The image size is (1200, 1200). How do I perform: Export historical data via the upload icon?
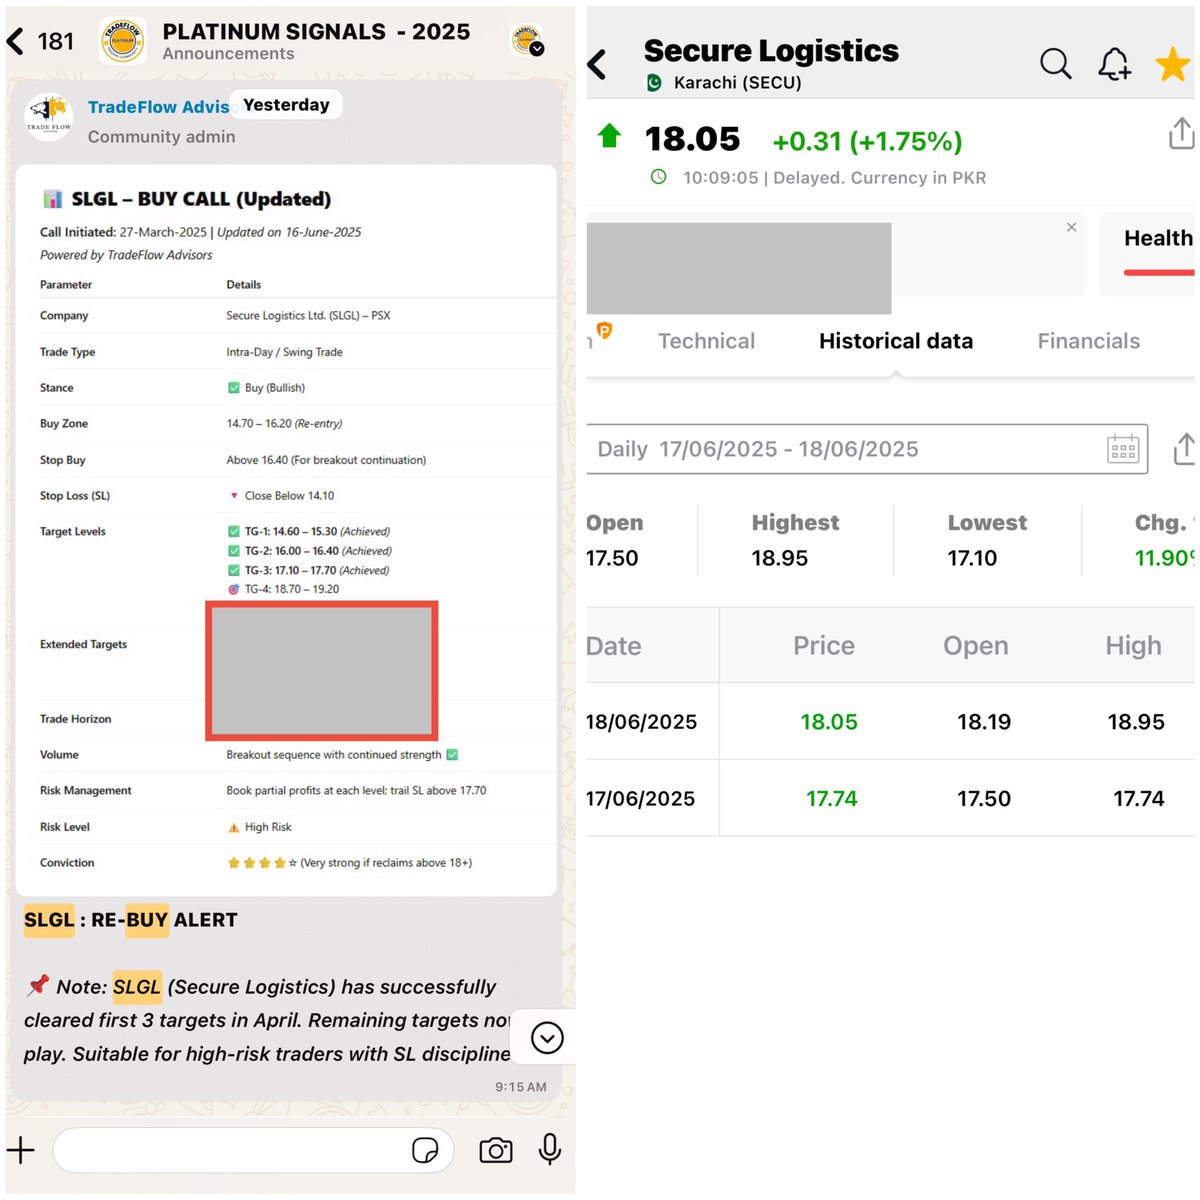pos(1184,449)
